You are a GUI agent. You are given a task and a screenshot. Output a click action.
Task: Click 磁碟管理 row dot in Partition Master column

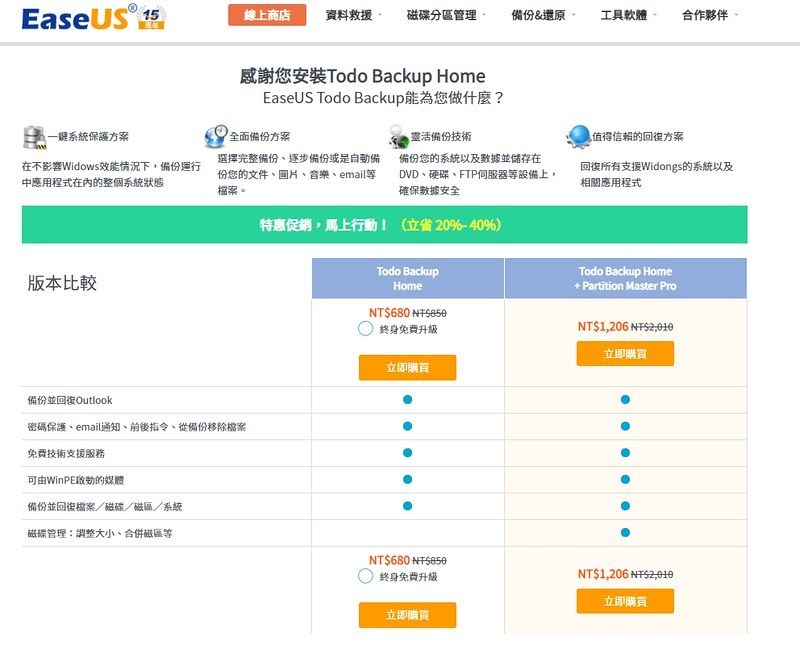(x=625, y=533)
